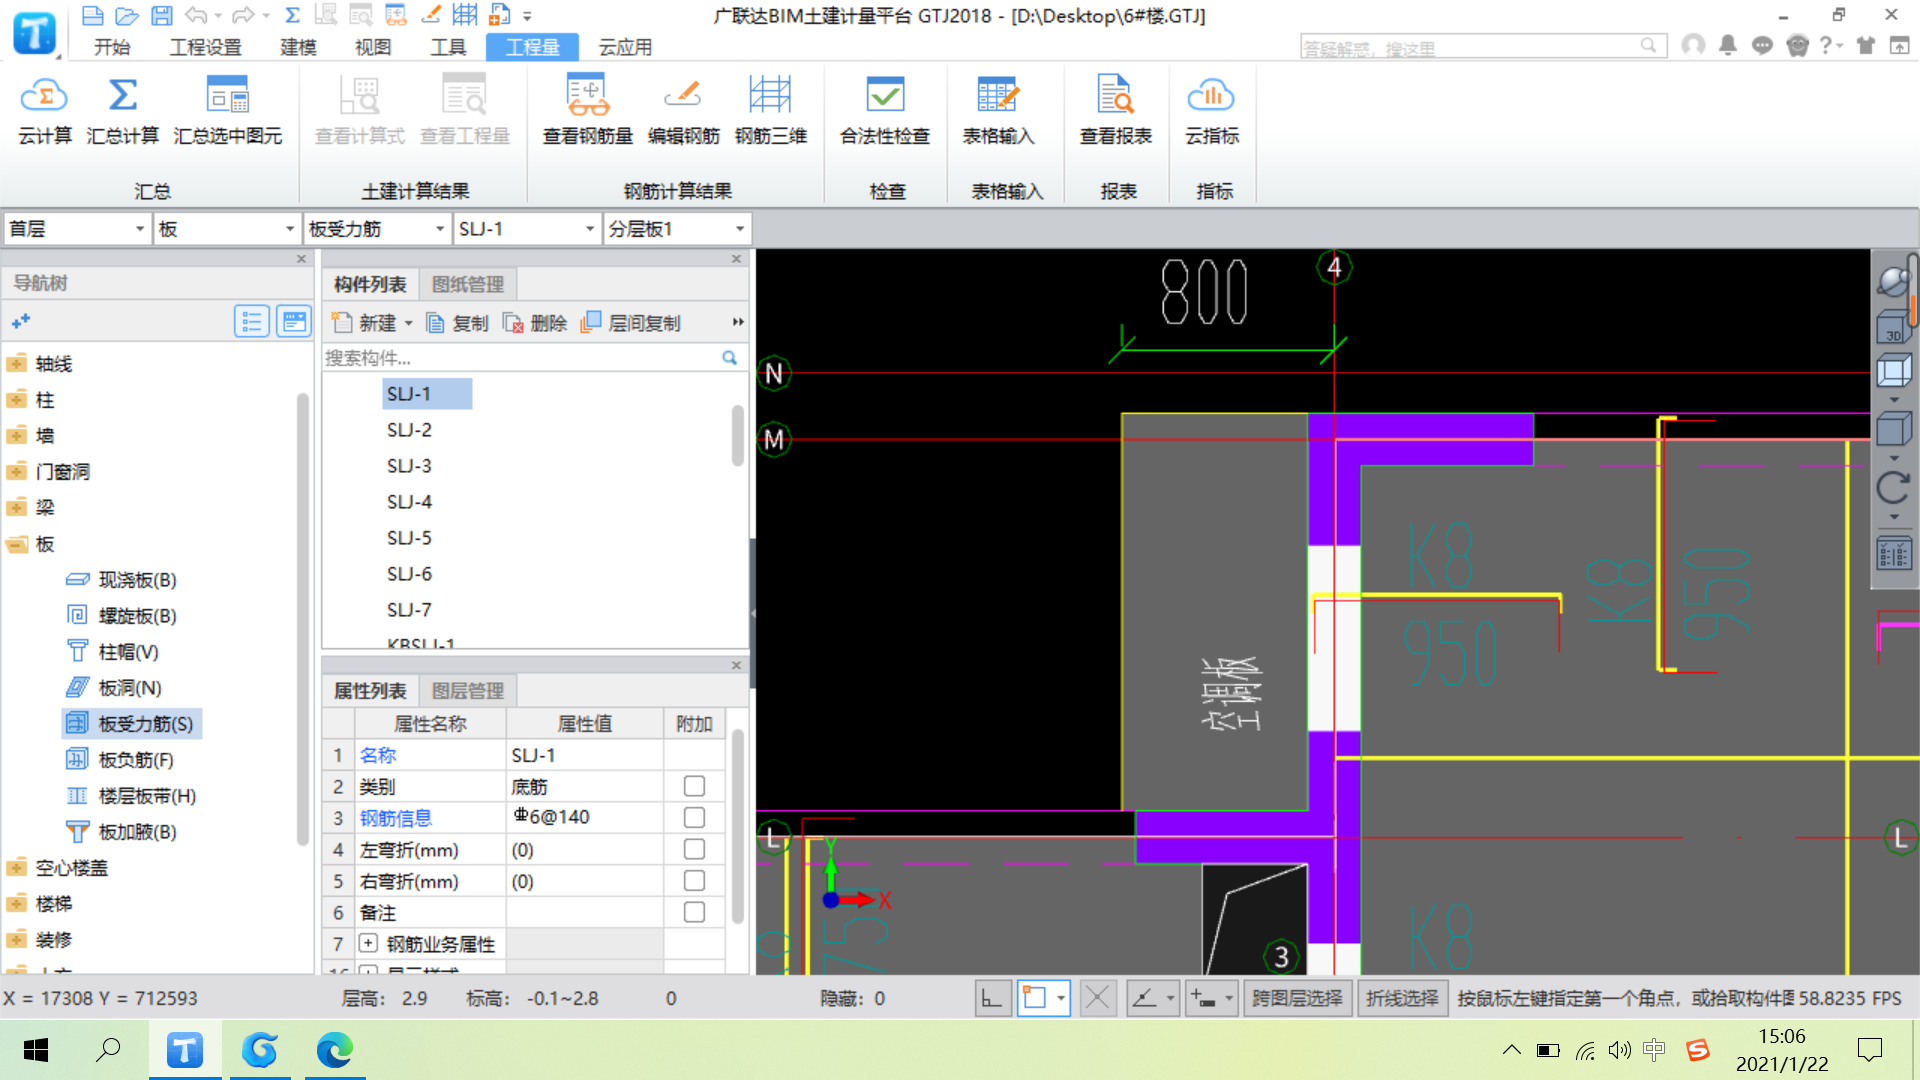Switch navigation tree to list view icon

pos(252,321)
